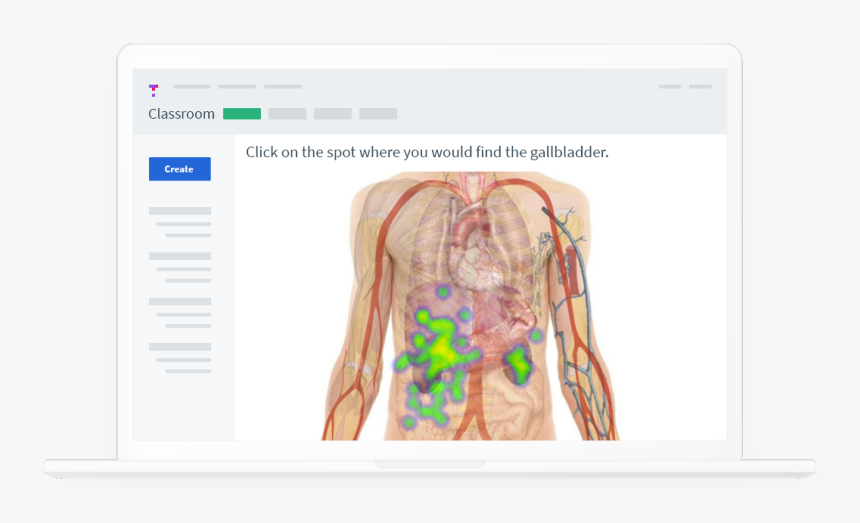
Task: Select the last gray tab in Classroom header
Action: coord(378,114)
